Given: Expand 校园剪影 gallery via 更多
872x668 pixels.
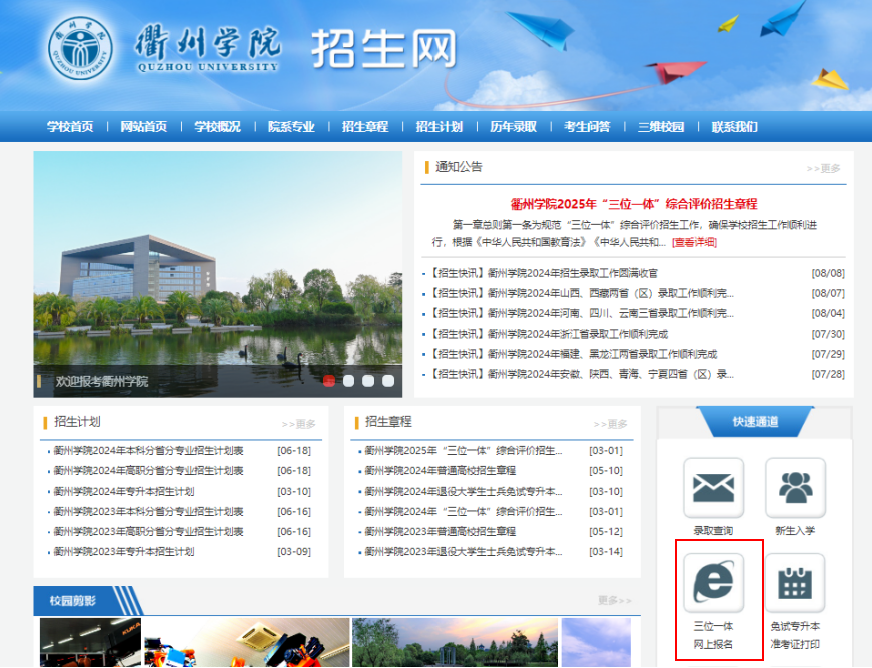Looking at the screenshot, I should (x=614, y=601).
